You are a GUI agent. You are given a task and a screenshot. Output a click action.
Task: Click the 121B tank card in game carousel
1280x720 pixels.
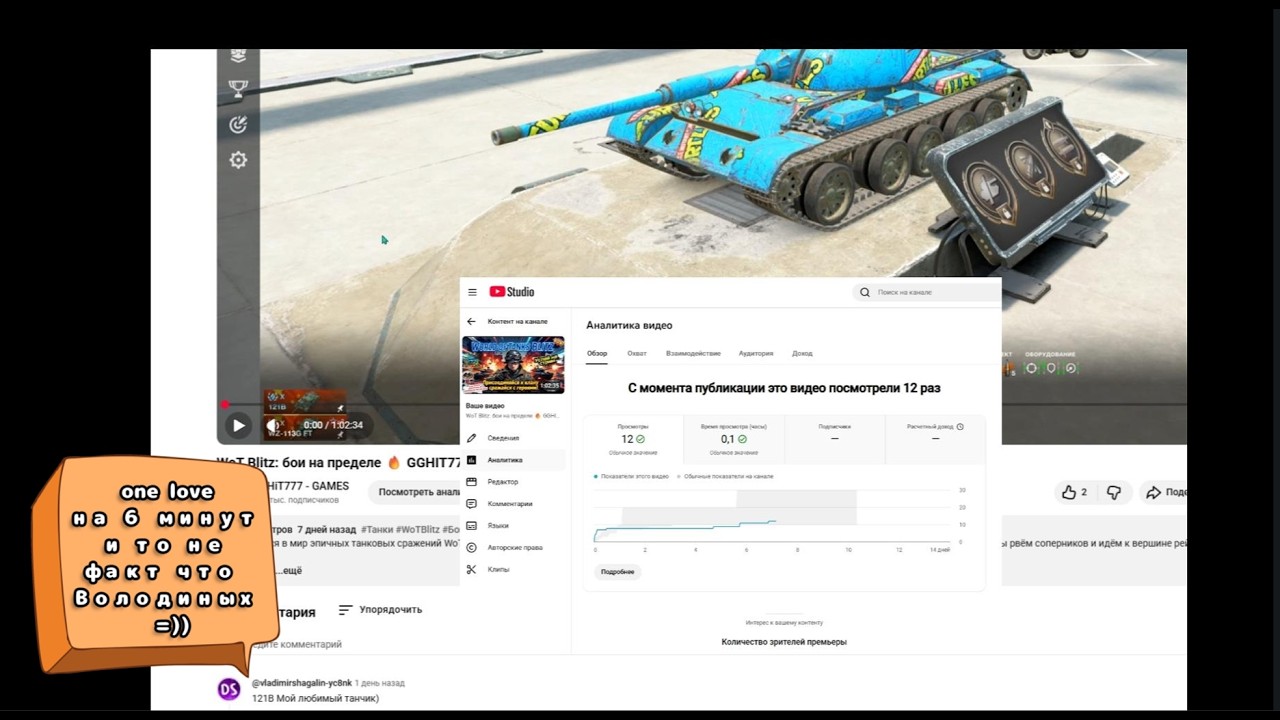coord(305,401)
